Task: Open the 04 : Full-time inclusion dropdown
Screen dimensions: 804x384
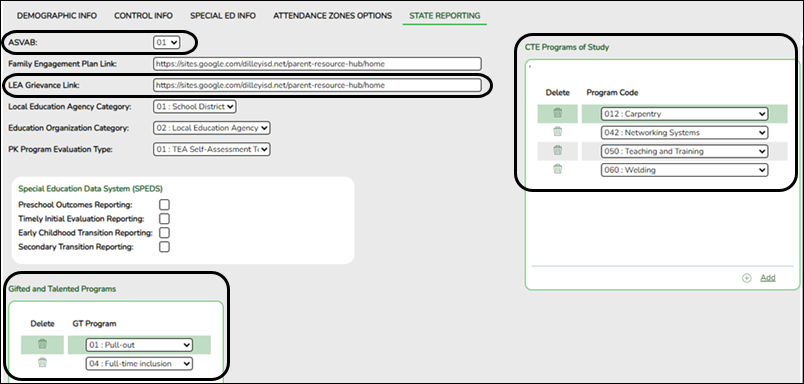Action: point(139,363)
